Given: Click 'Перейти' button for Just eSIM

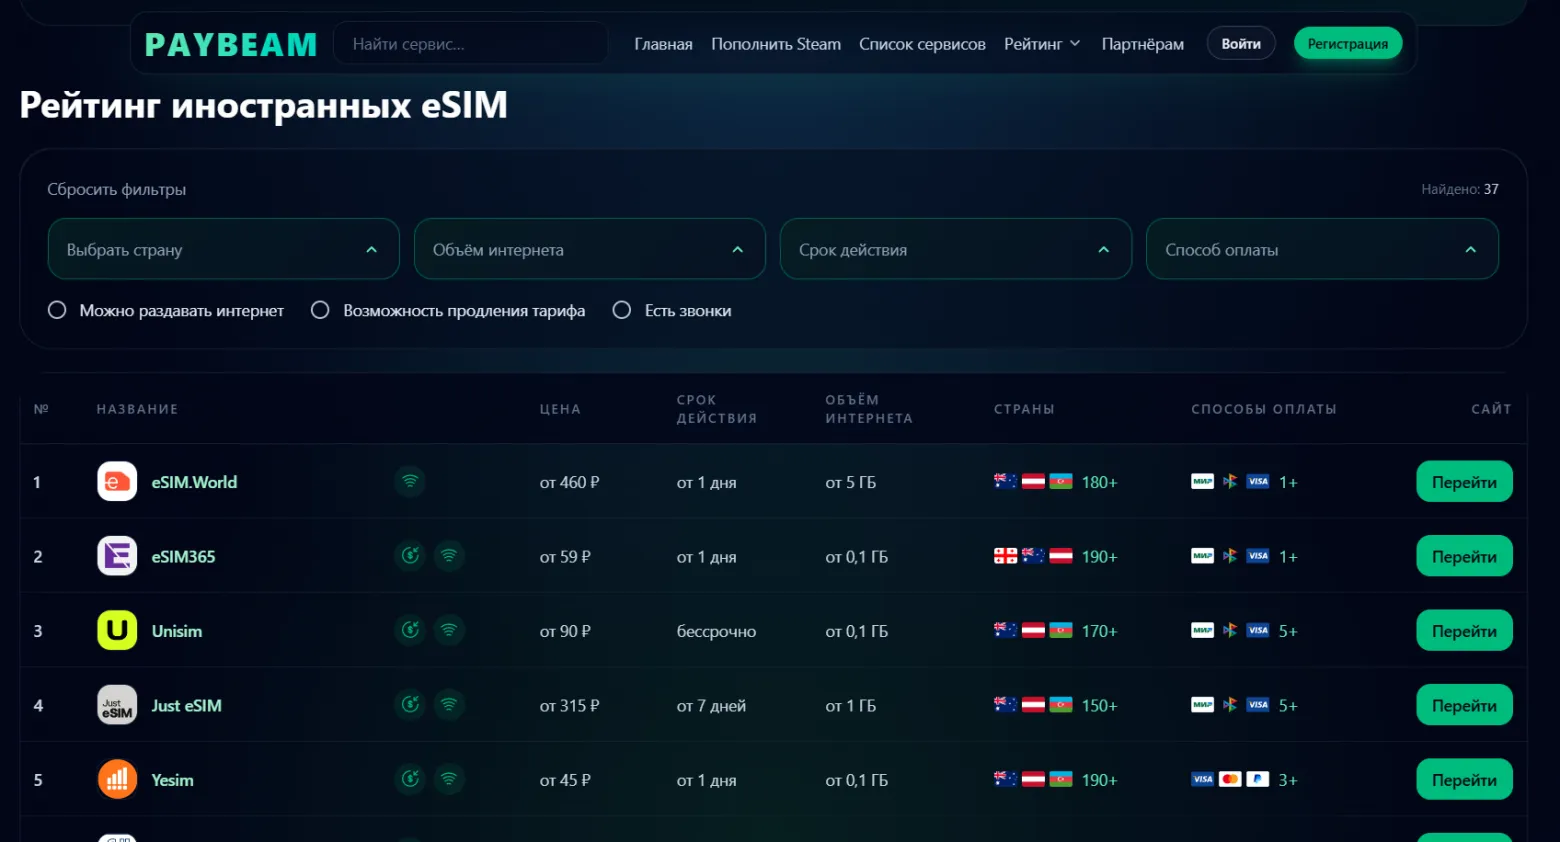Looking at the screenshot, I should (1464, 705).
